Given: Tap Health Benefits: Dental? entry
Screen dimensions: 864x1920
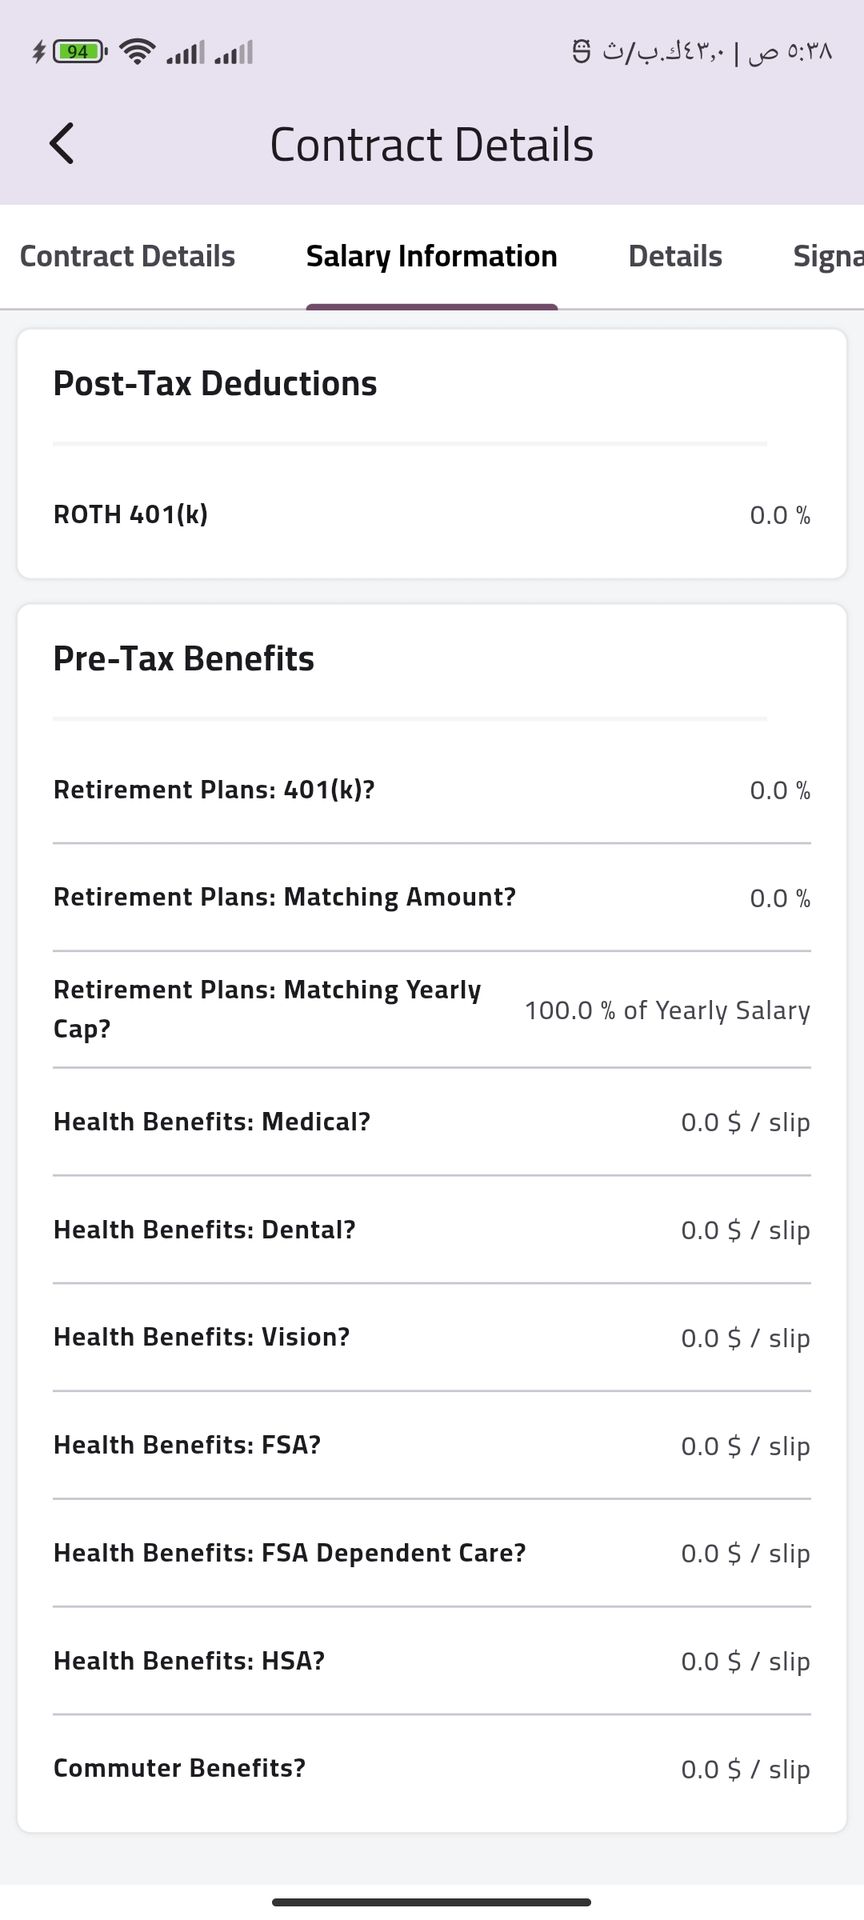Looking at the screenshot, I should [431, 1230].
